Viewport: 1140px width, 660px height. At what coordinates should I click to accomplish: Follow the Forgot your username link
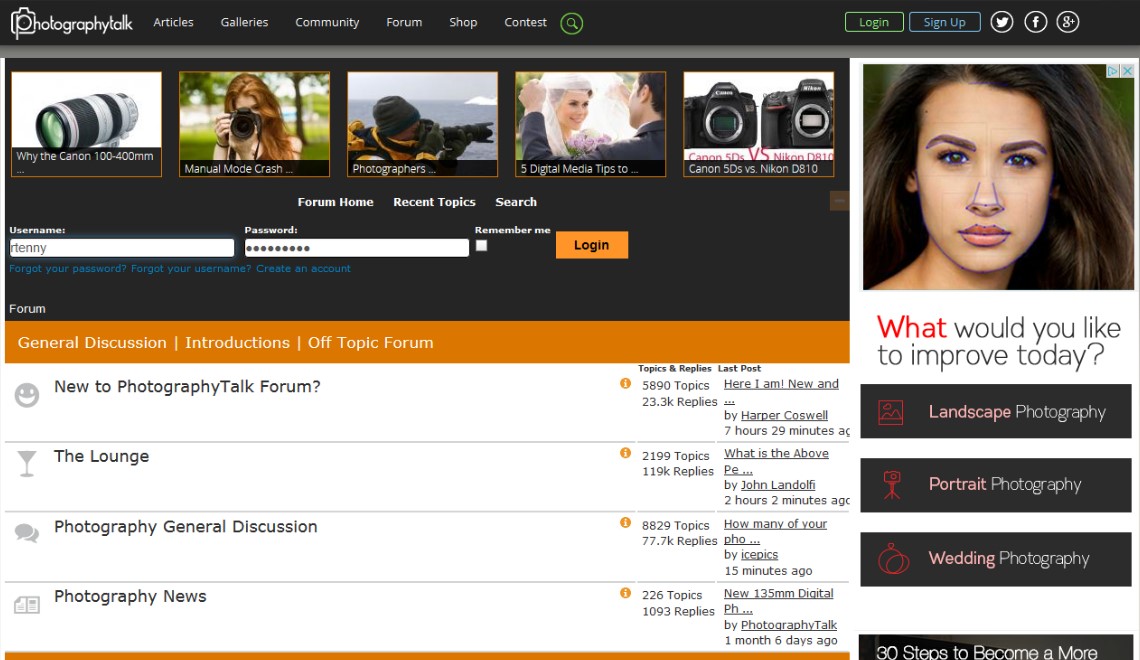point(191,269)
